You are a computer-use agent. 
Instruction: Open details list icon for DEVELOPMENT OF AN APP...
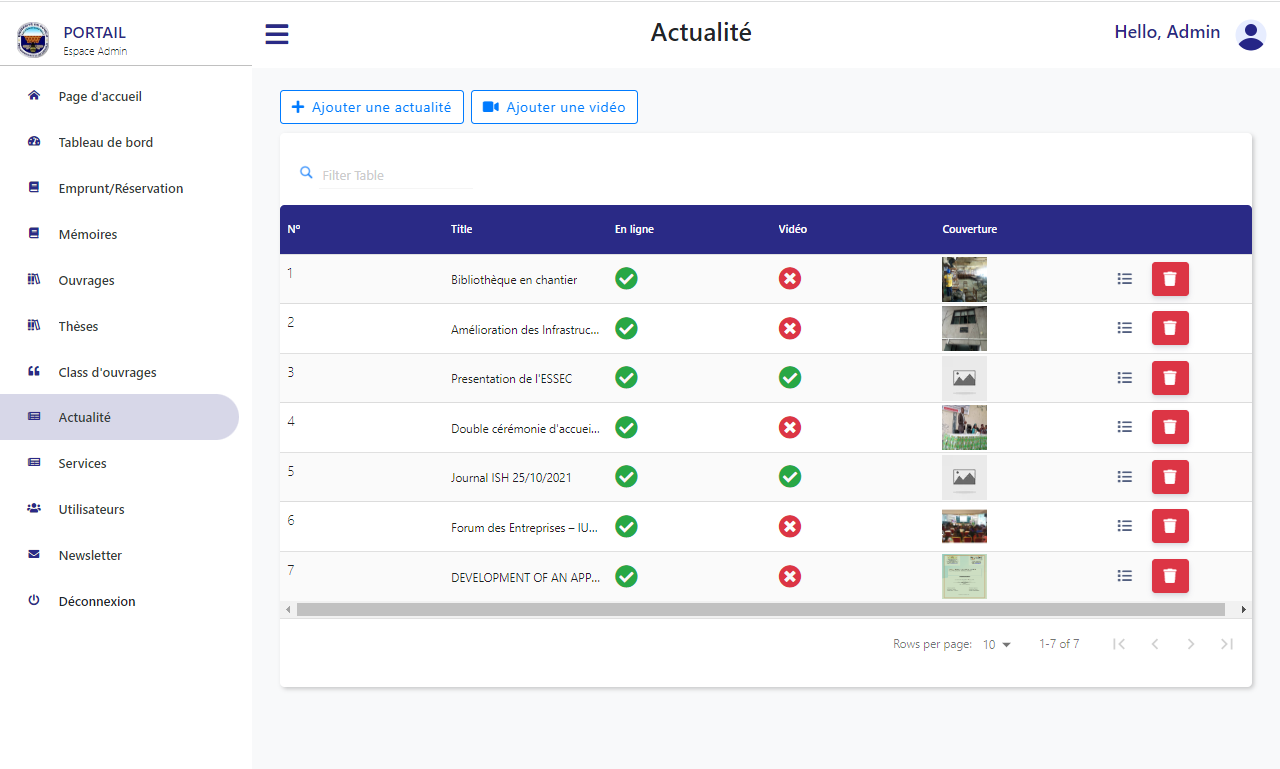click(1125, 576)
